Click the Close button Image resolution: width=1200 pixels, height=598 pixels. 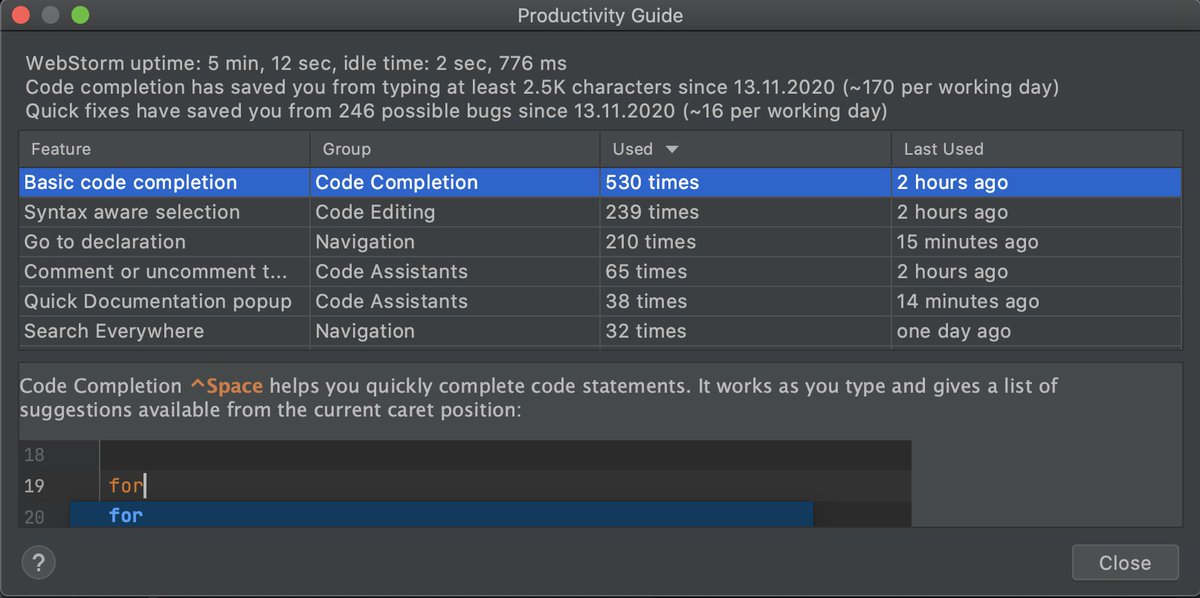click(x=1124, y=562)
